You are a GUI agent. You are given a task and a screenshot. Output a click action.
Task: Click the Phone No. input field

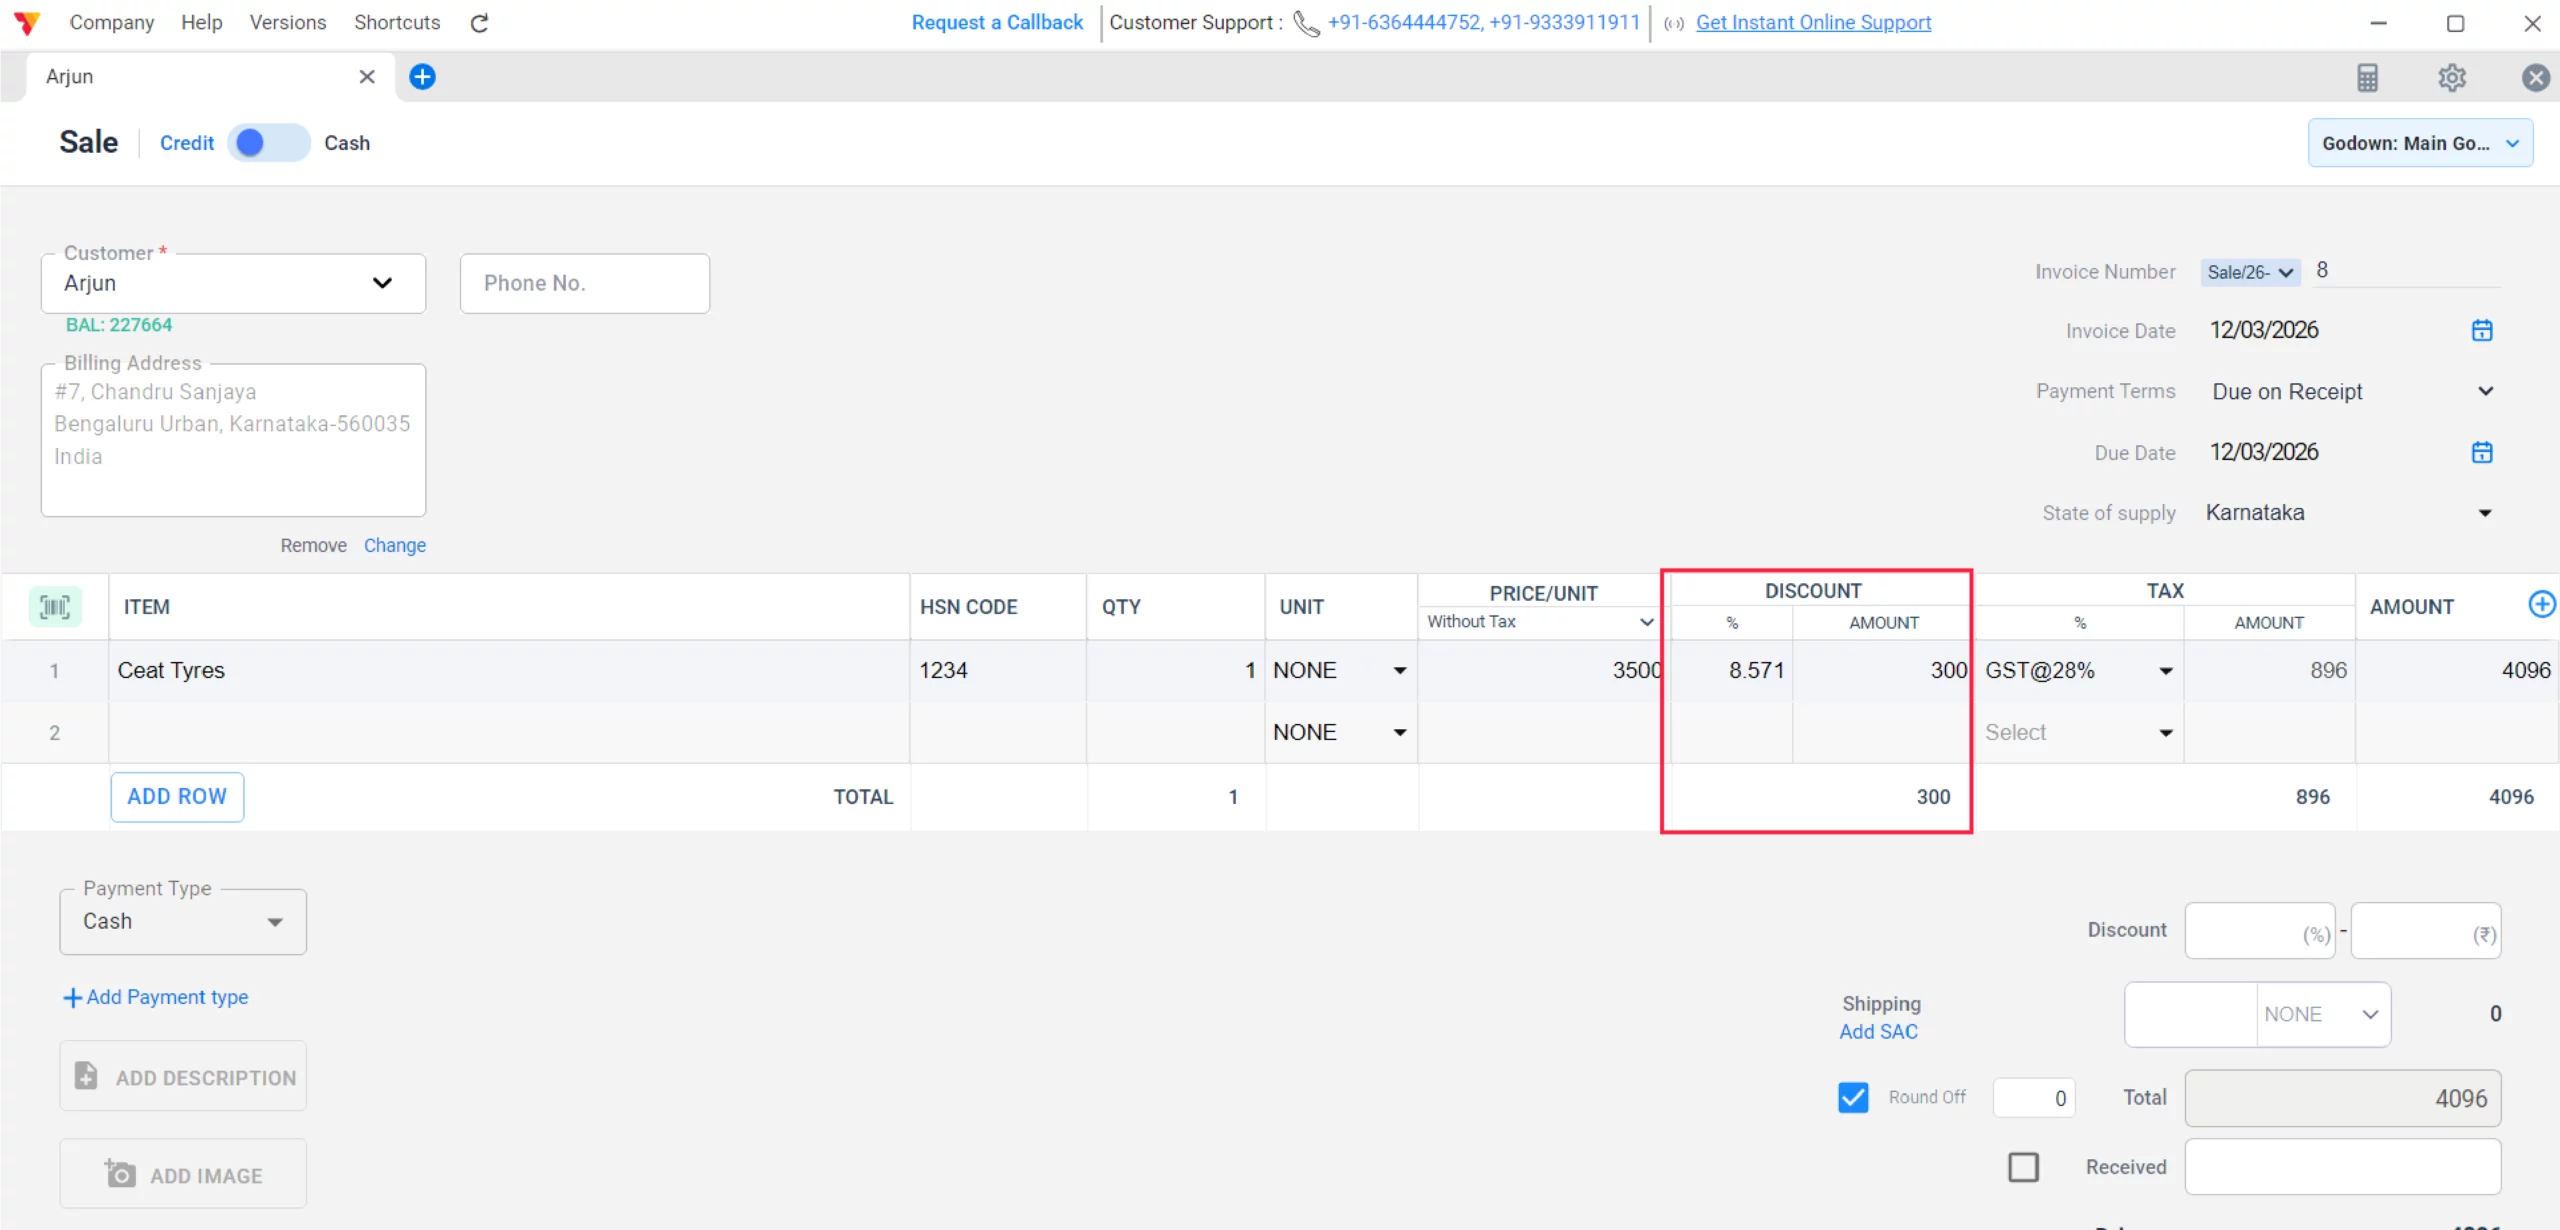click(x=584, y=283)
